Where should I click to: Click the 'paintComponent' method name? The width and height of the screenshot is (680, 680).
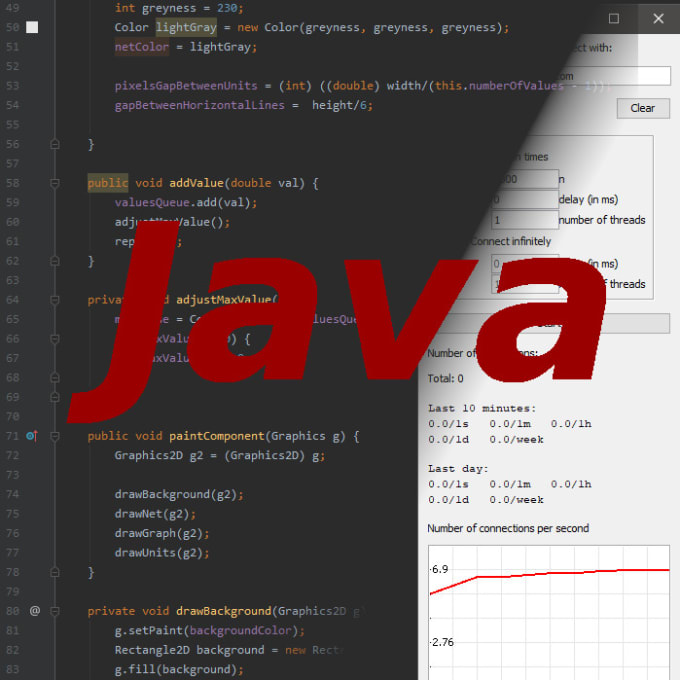pos(216,436)
